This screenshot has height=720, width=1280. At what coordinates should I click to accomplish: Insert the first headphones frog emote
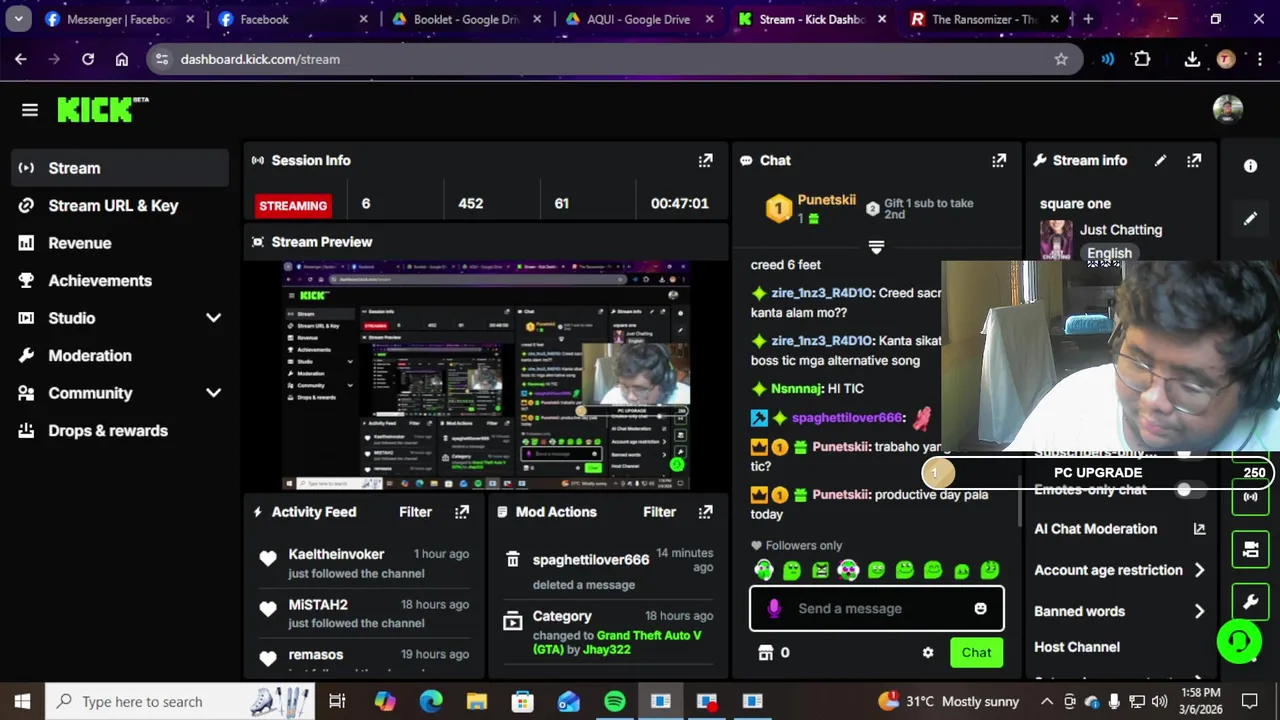(763, 570)
